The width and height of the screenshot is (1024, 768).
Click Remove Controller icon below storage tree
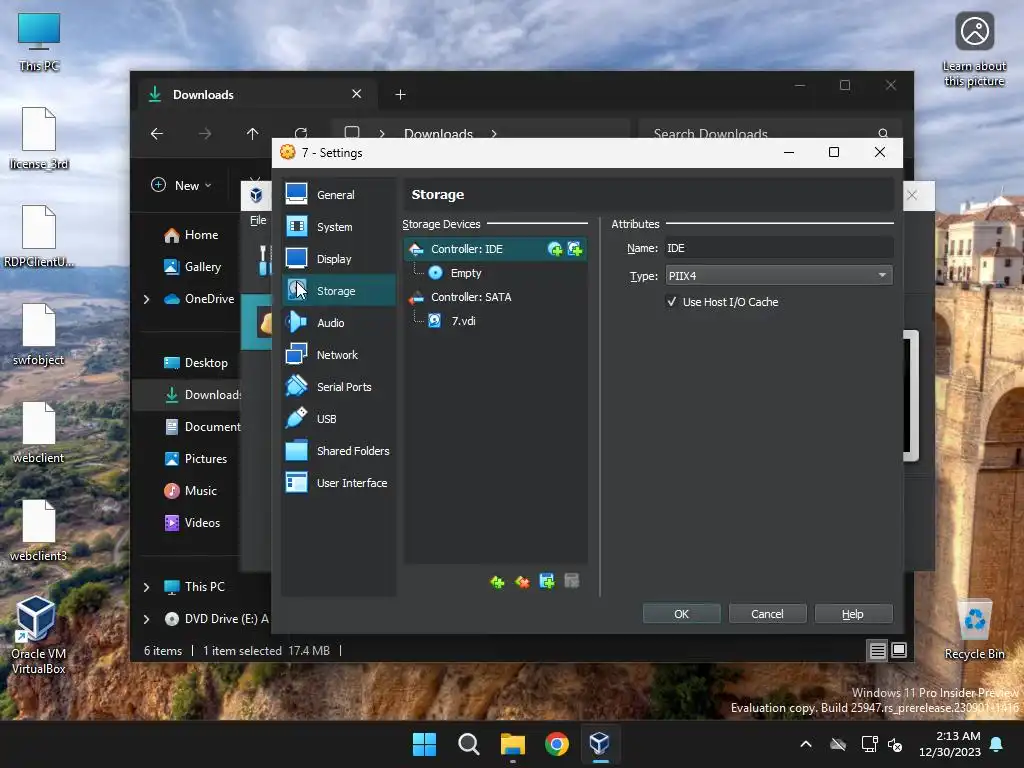[x=522, y=581]
